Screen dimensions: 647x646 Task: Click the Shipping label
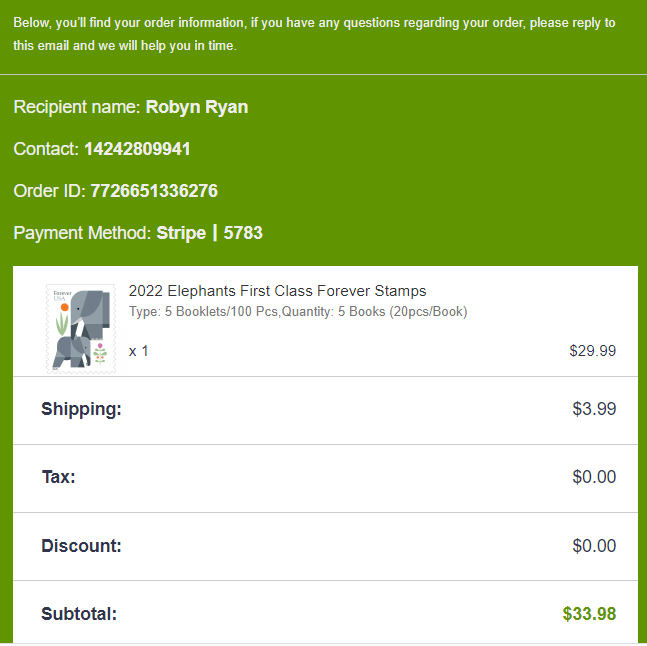click(81, 408)
